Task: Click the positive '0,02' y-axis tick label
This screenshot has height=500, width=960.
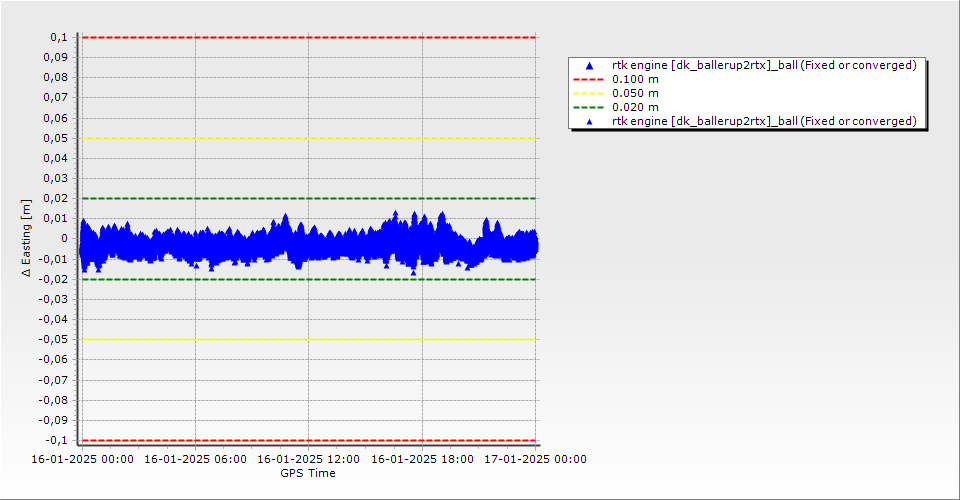Action: pos(56,198)
